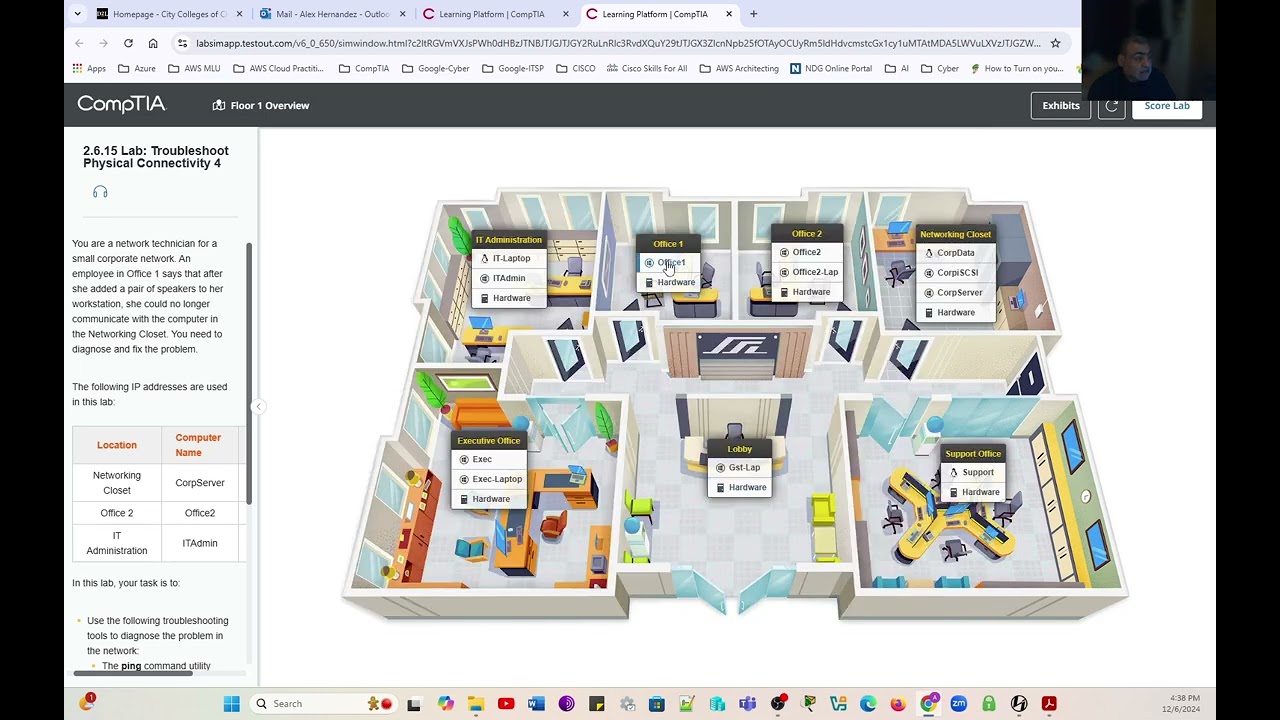Open Hardware view for Office 2

point(805,292)
